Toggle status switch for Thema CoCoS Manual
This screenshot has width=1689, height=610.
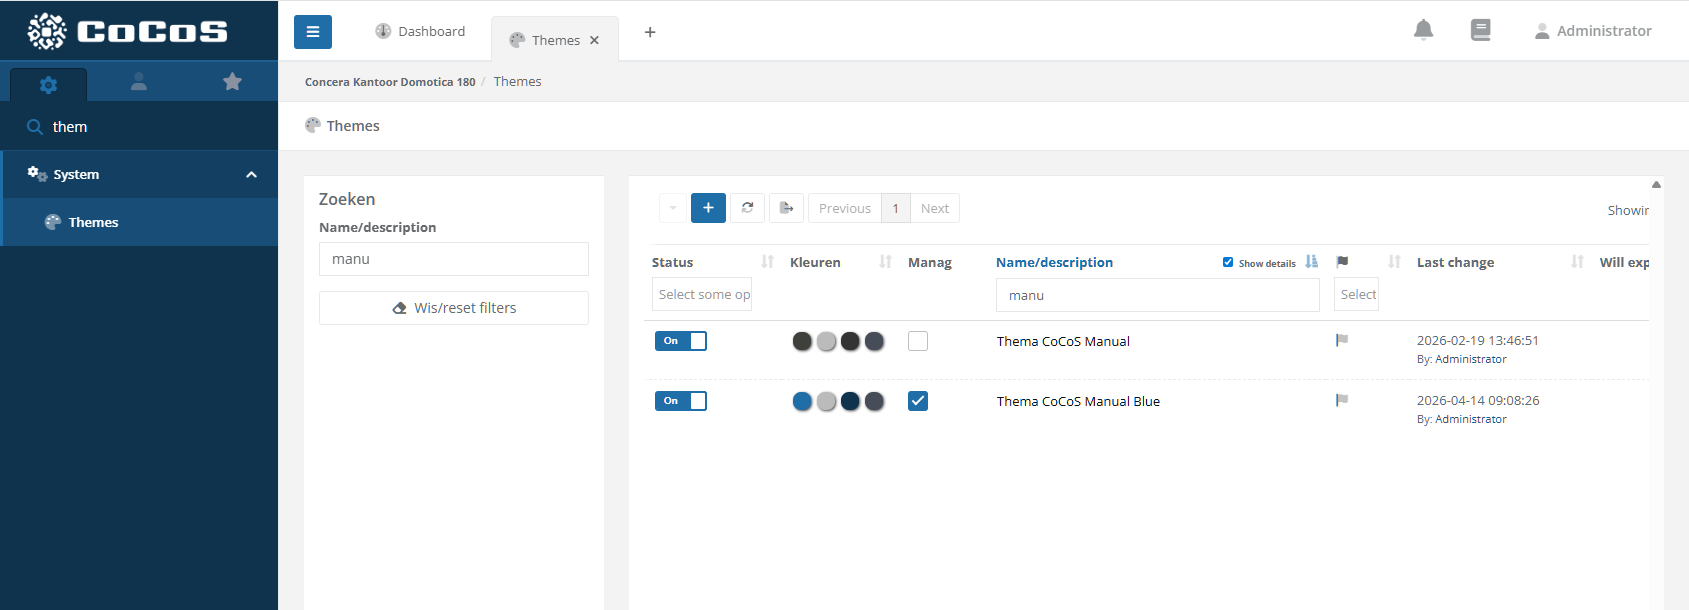click(x=680, y=341)
